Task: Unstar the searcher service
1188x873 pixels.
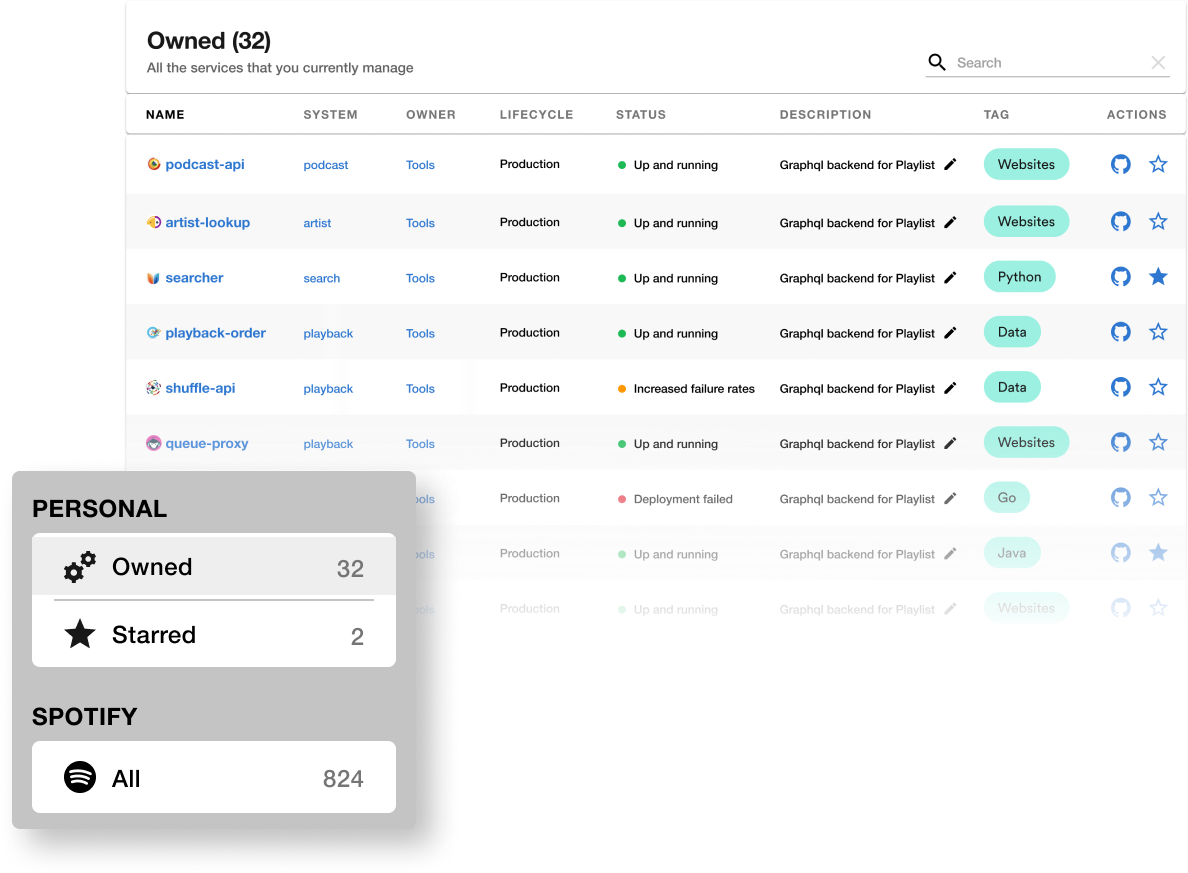Action: tap(1158, 277)
